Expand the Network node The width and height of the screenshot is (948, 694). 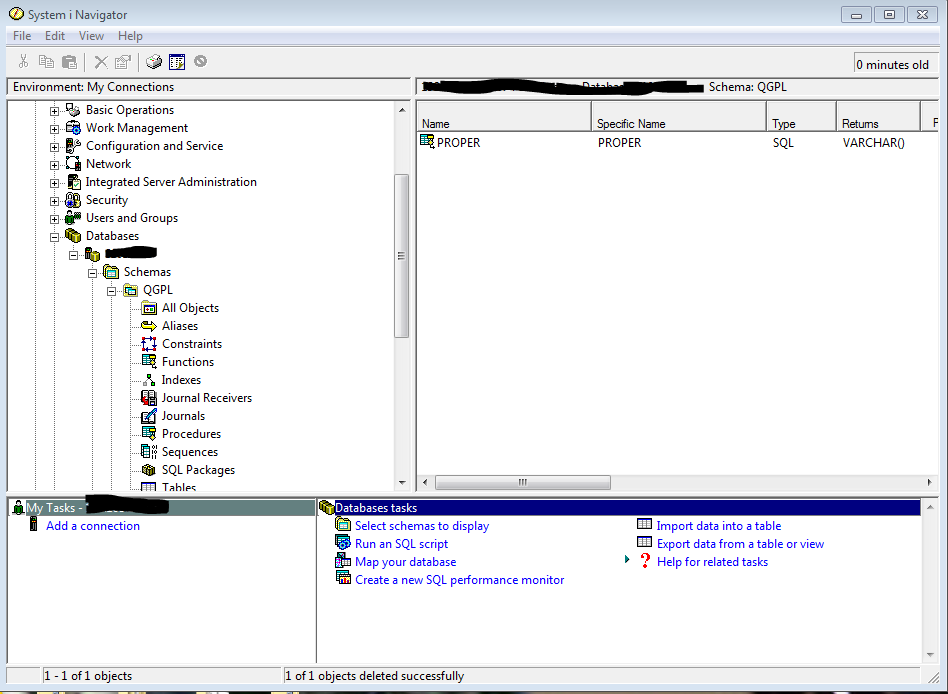click(x=54, y=165)
